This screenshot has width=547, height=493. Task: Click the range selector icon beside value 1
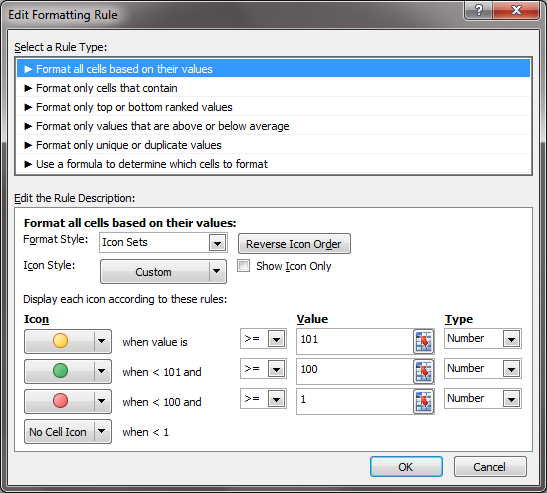click(x=424, y=401)
